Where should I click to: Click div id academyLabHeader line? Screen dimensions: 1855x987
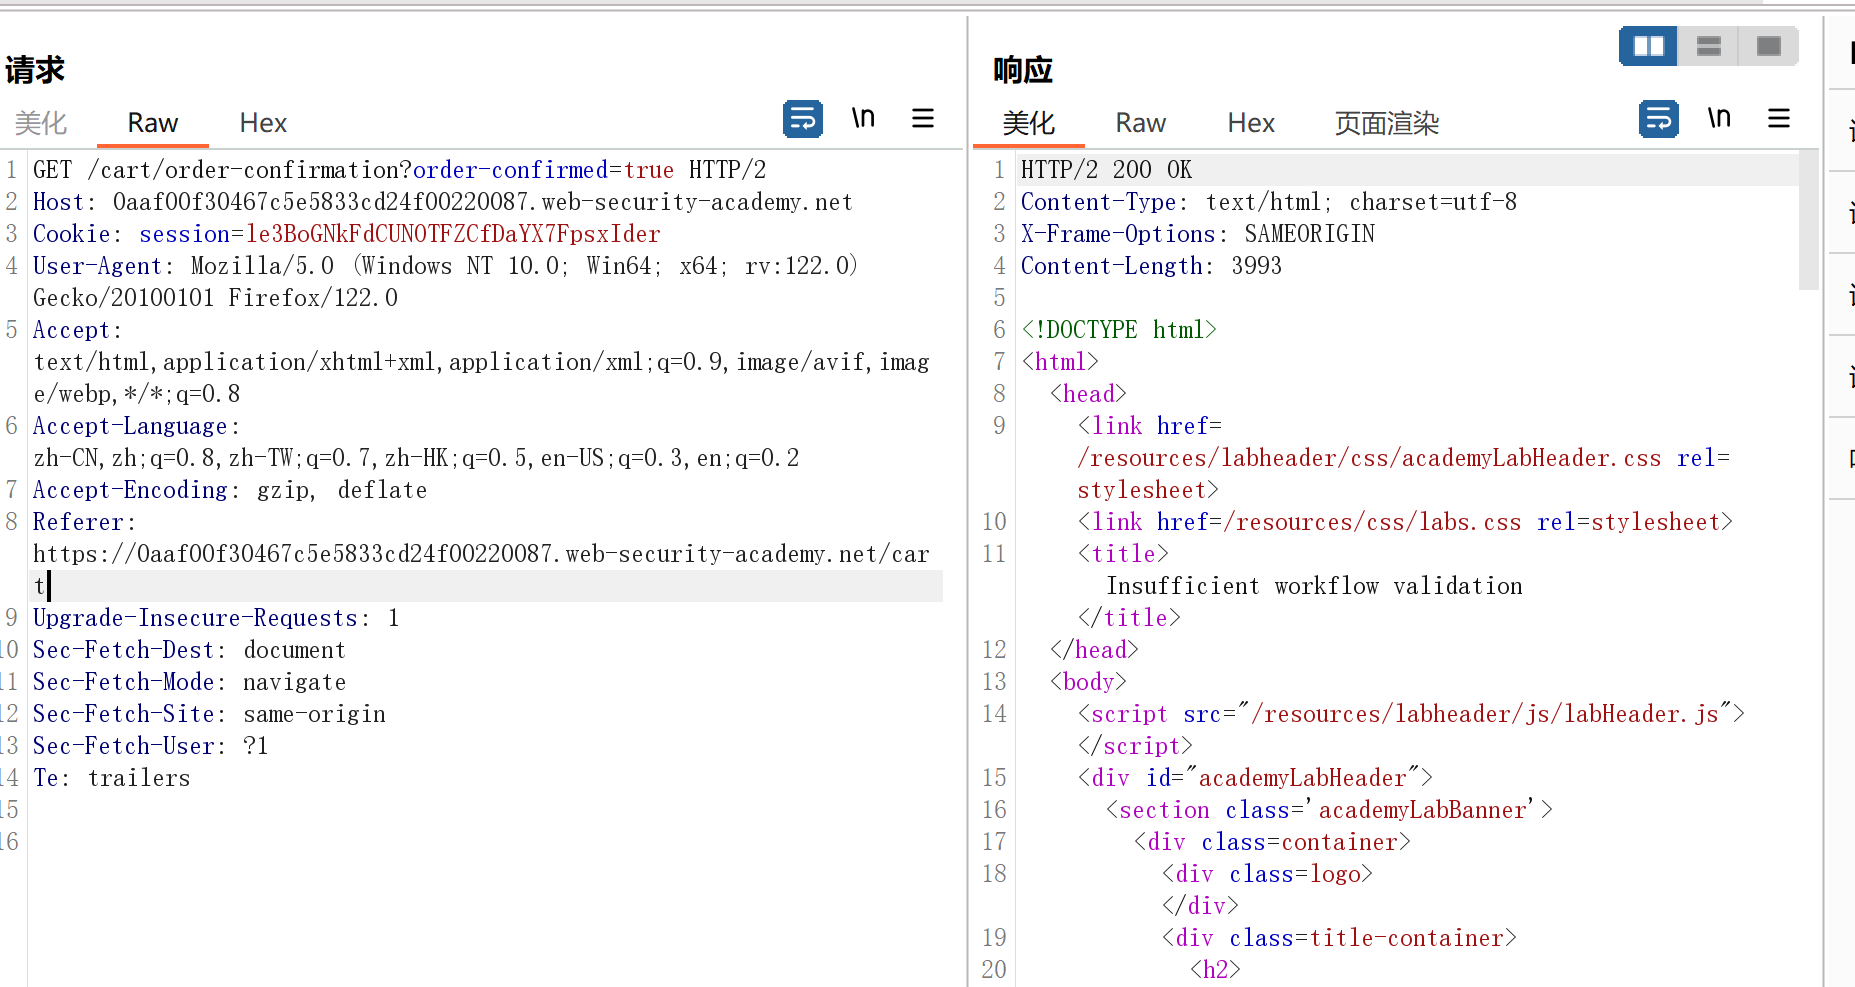coord(1255,778)
